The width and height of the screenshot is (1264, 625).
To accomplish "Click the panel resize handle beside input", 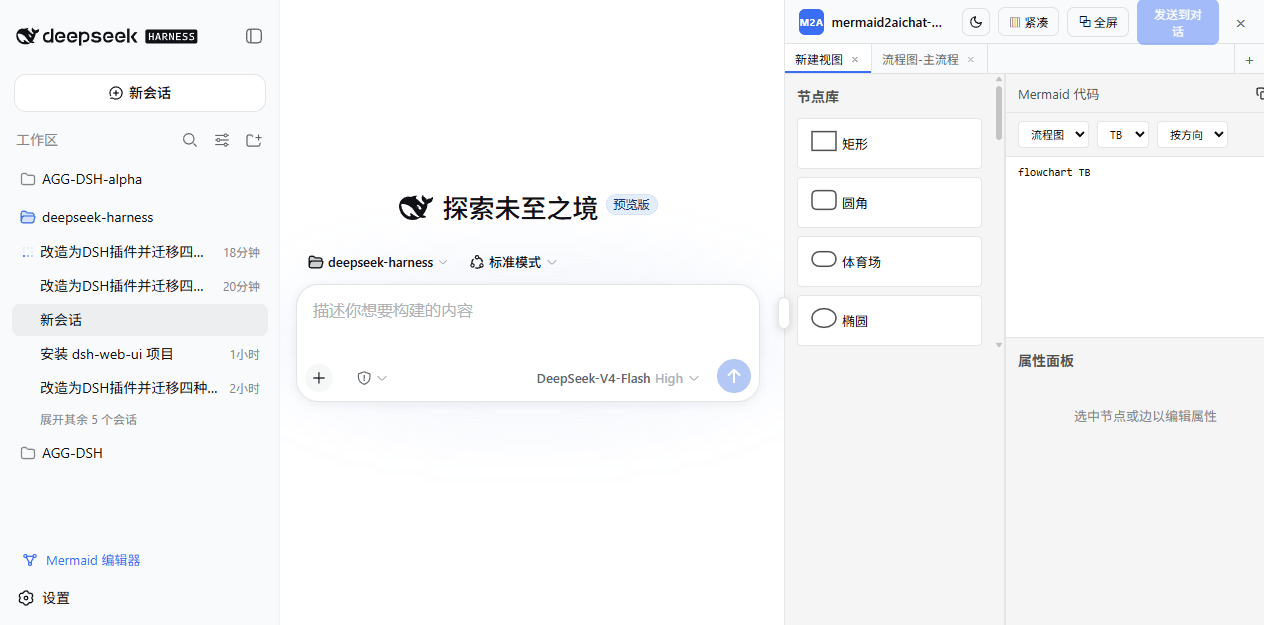I will pyautogui.click(x=784, y=313).
